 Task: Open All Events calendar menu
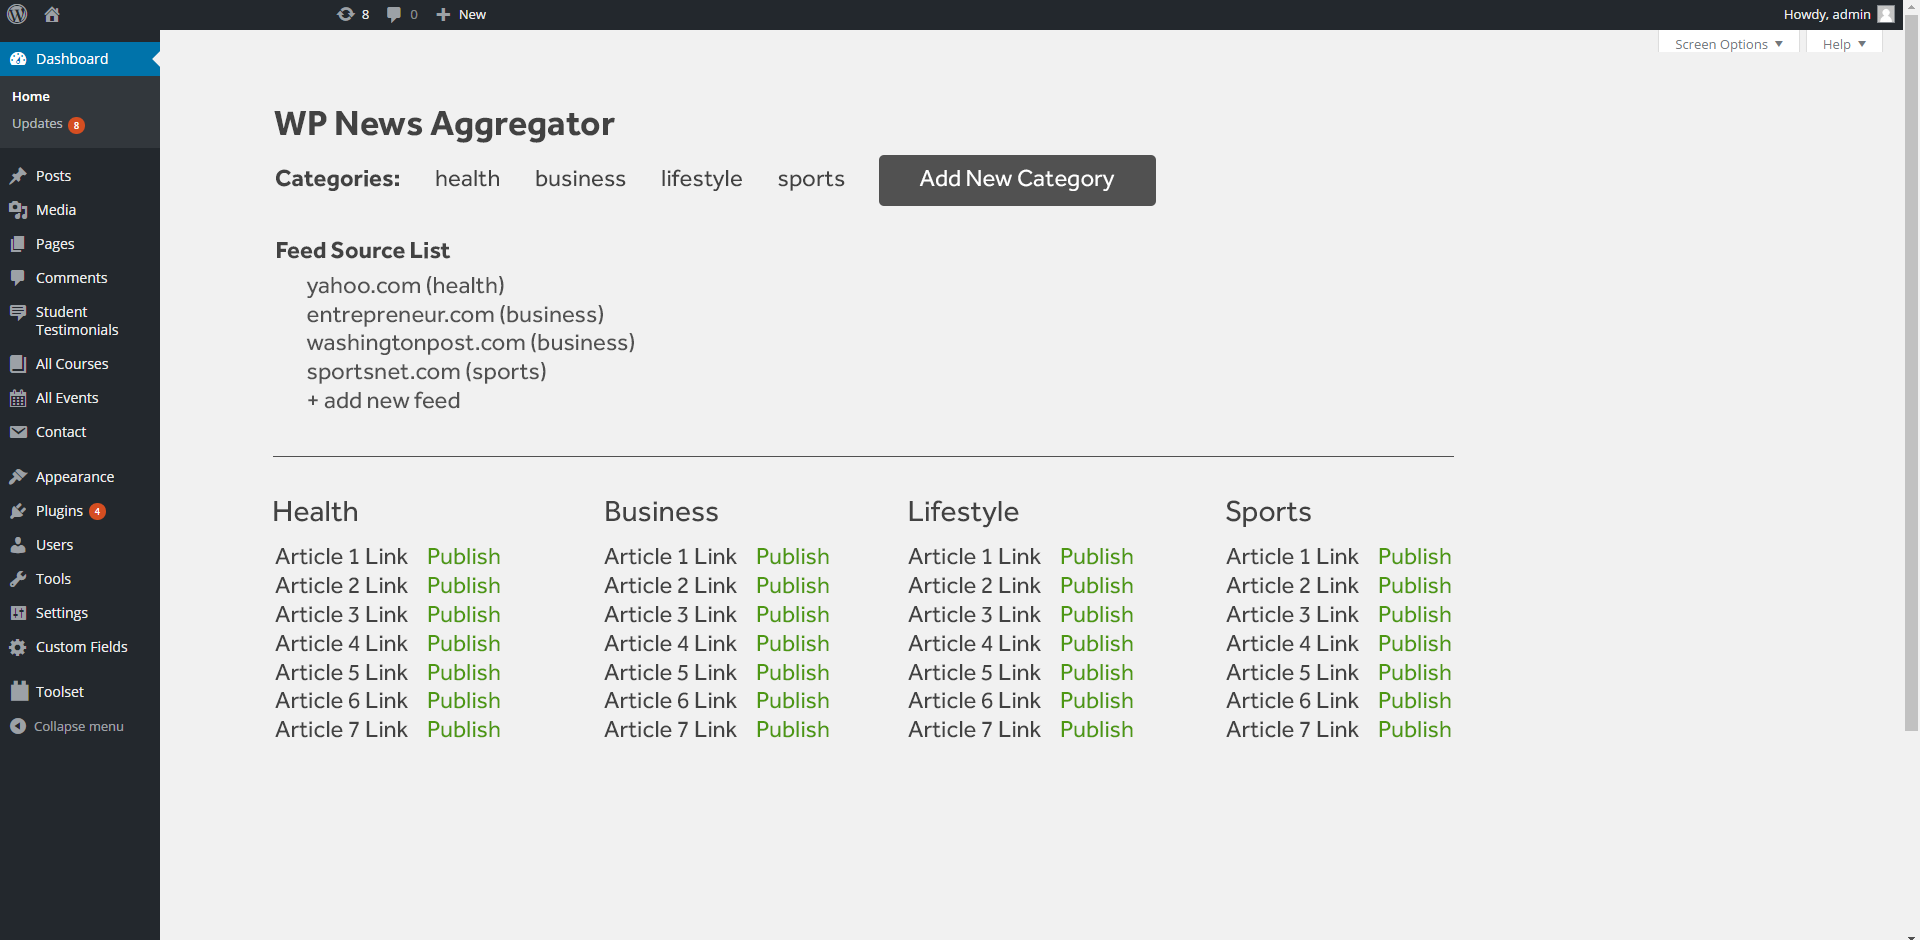click(66, 398)
